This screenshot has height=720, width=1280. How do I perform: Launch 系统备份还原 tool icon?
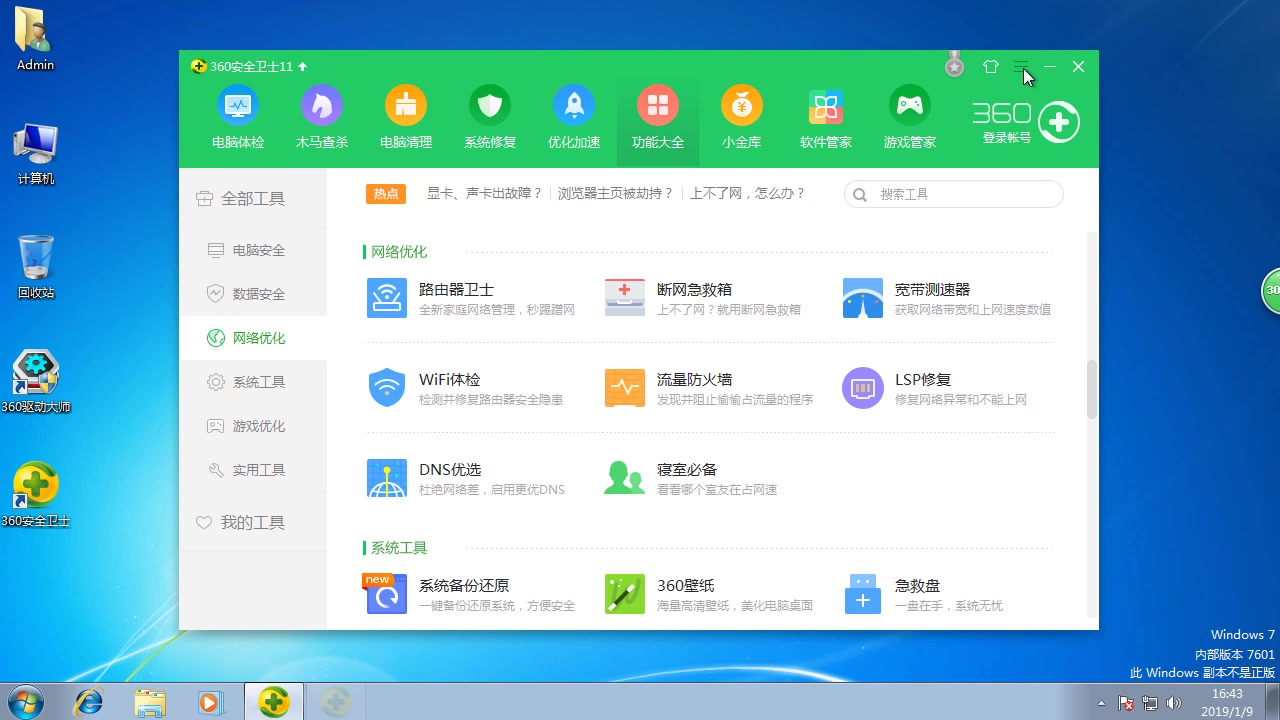coord(387,594)
